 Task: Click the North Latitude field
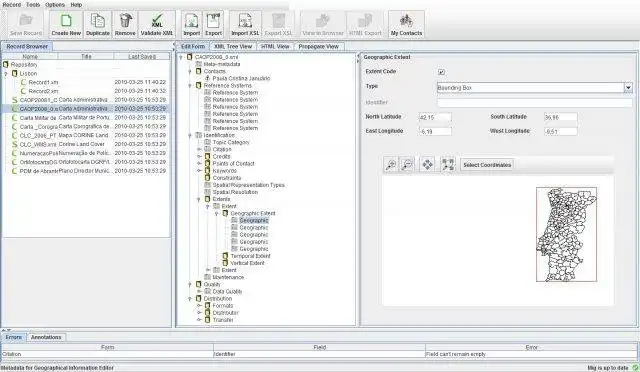point(435,117)
